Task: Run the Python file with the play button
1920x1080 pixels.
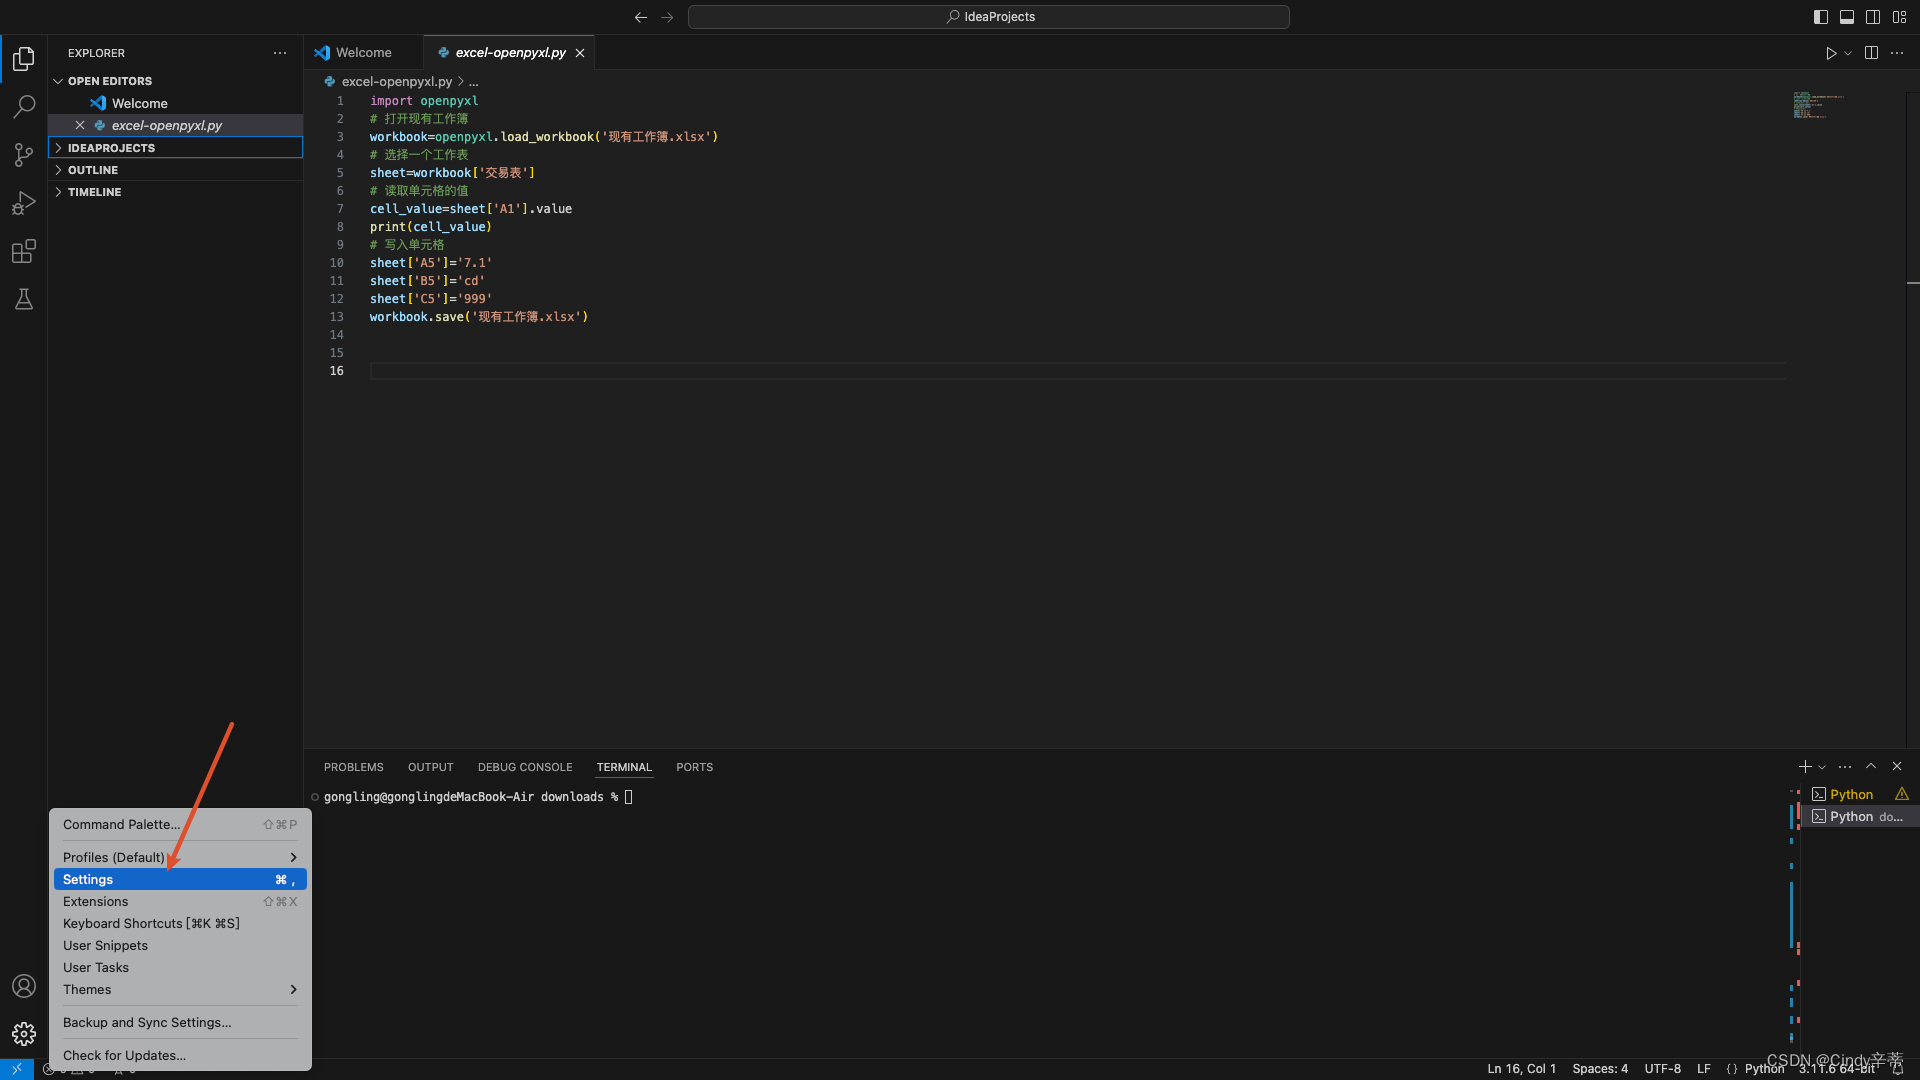Action: pyautogui.click(x=1832, y=53)
